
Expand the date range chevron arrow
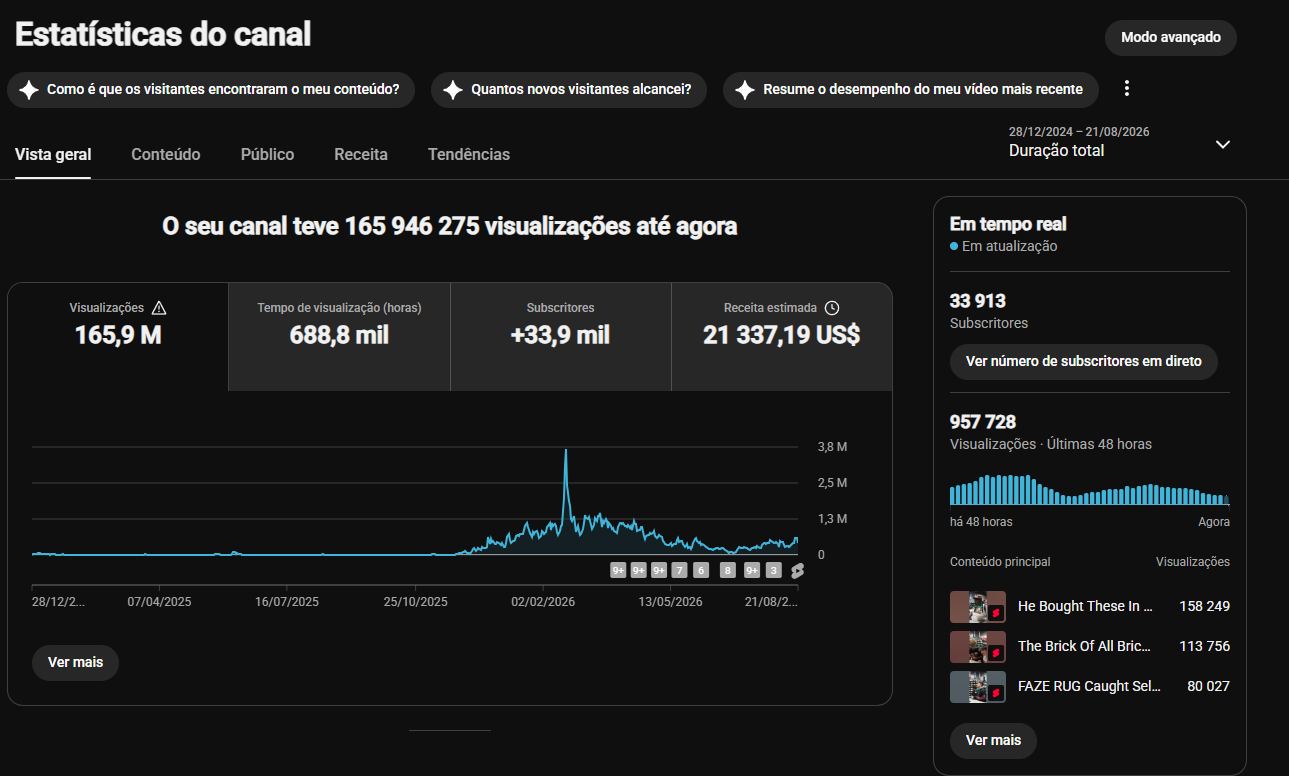(x=1222, y=144)
